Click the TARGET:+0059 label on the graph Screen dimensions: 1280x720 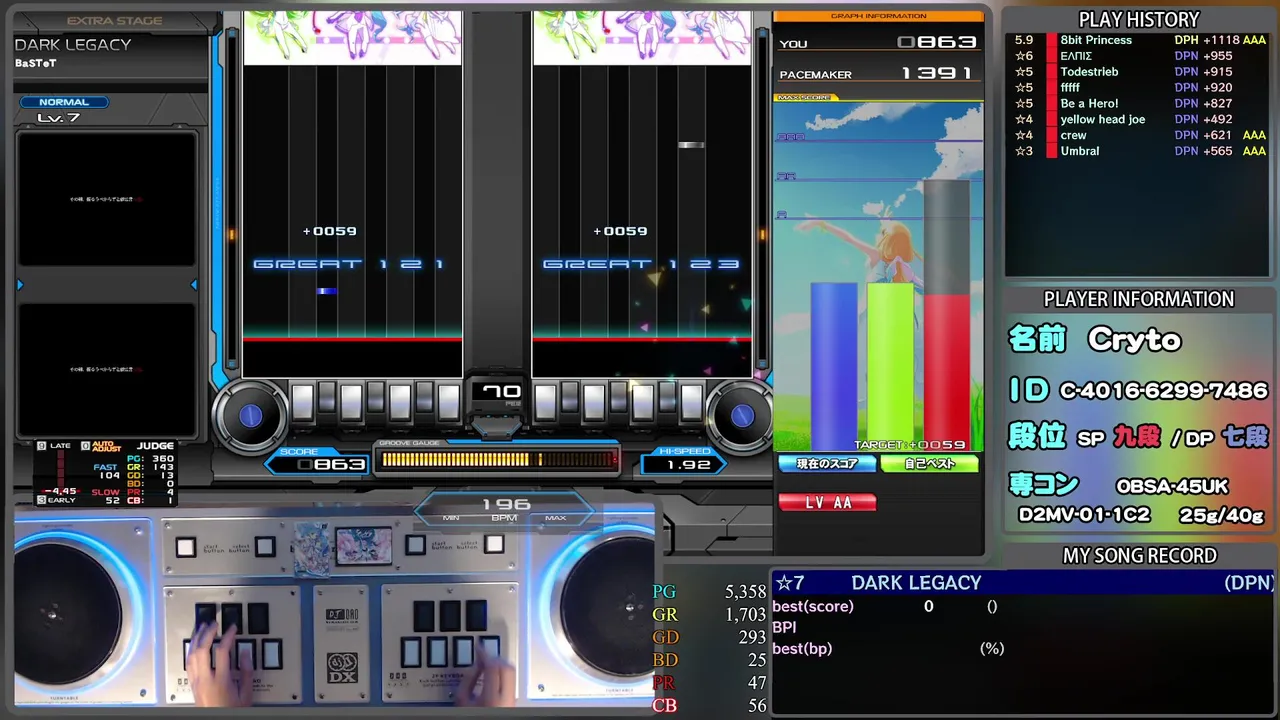click(910, 445)
